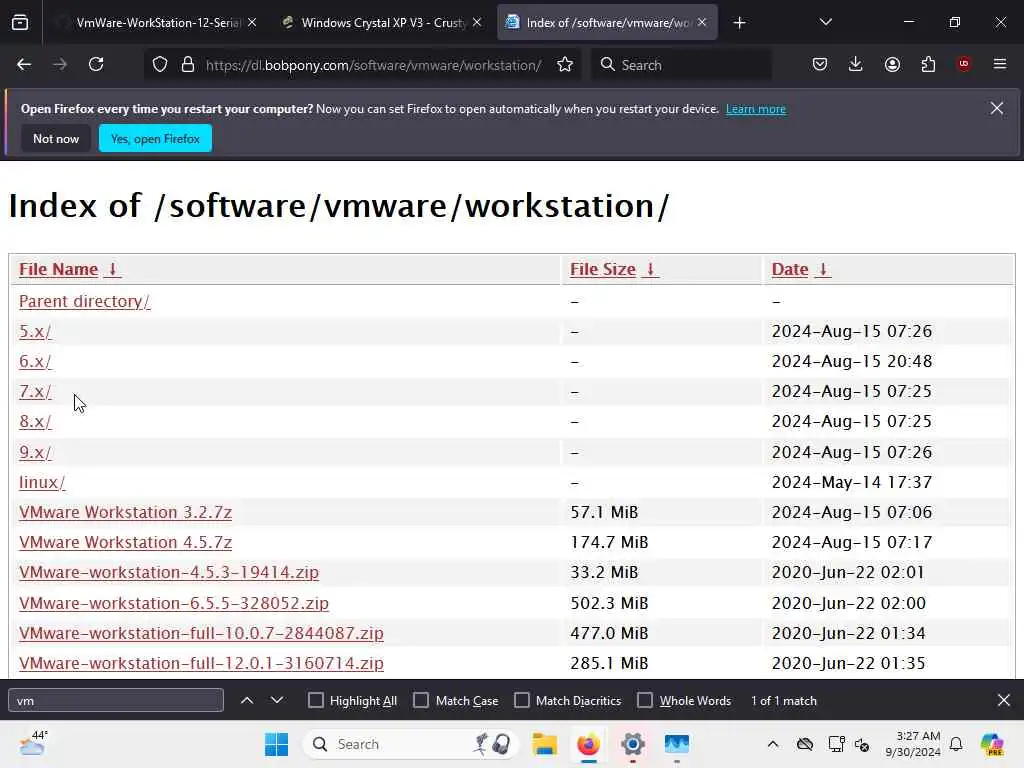Dismiss the Open Firefox notification bar
1024x768 pixels.
coord(997,108)
